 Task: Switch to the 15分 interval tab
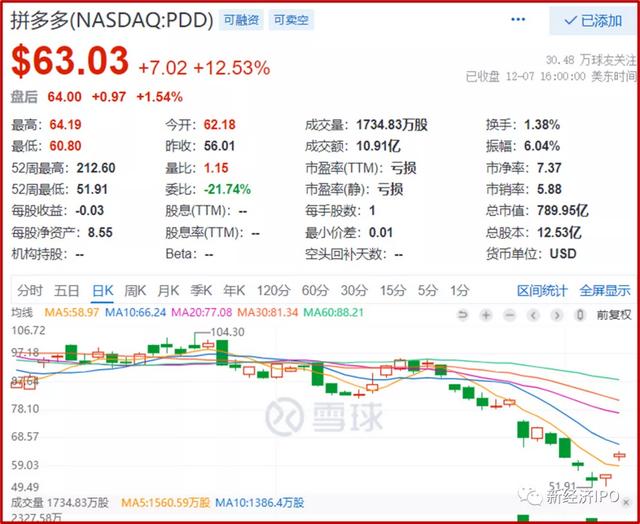click(x=393, y=291)
